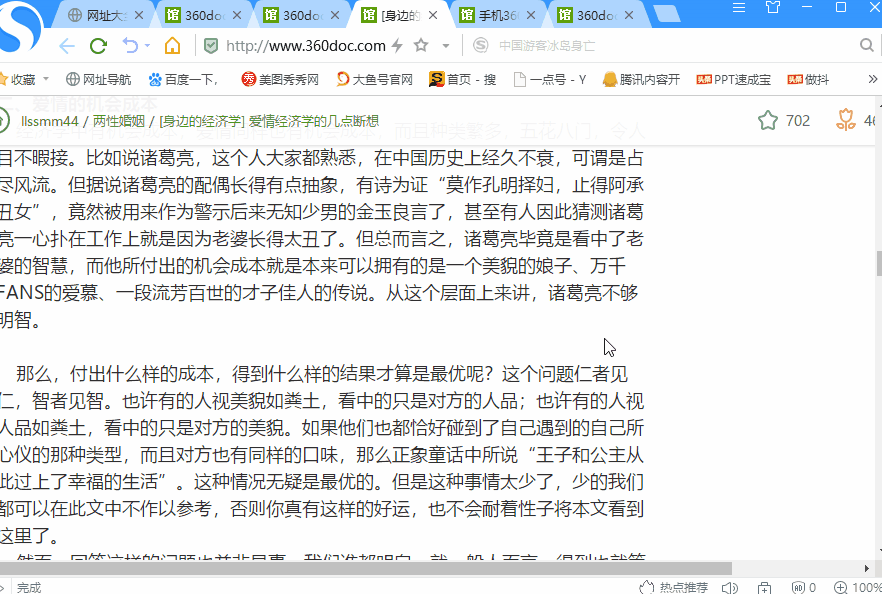Click the address bar URL www.360doc.com
Viewport: 882px width, 594px height.
pyautogui.click(x=305, y=46)
